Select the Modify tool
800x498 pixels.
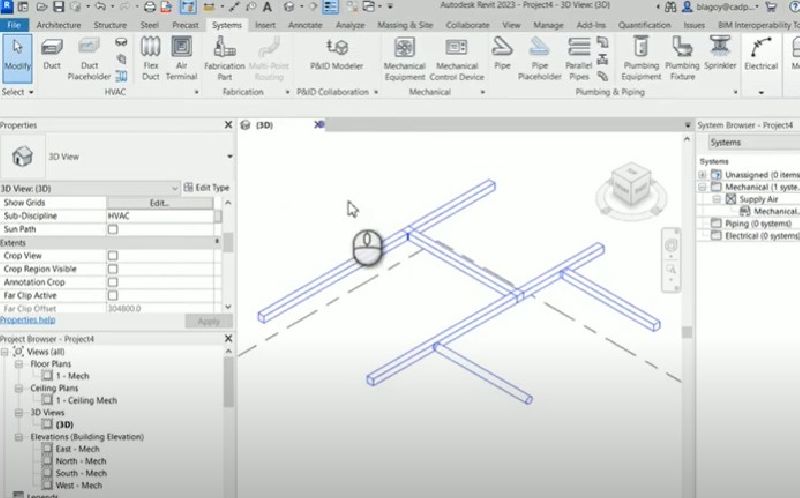point(17,58)
